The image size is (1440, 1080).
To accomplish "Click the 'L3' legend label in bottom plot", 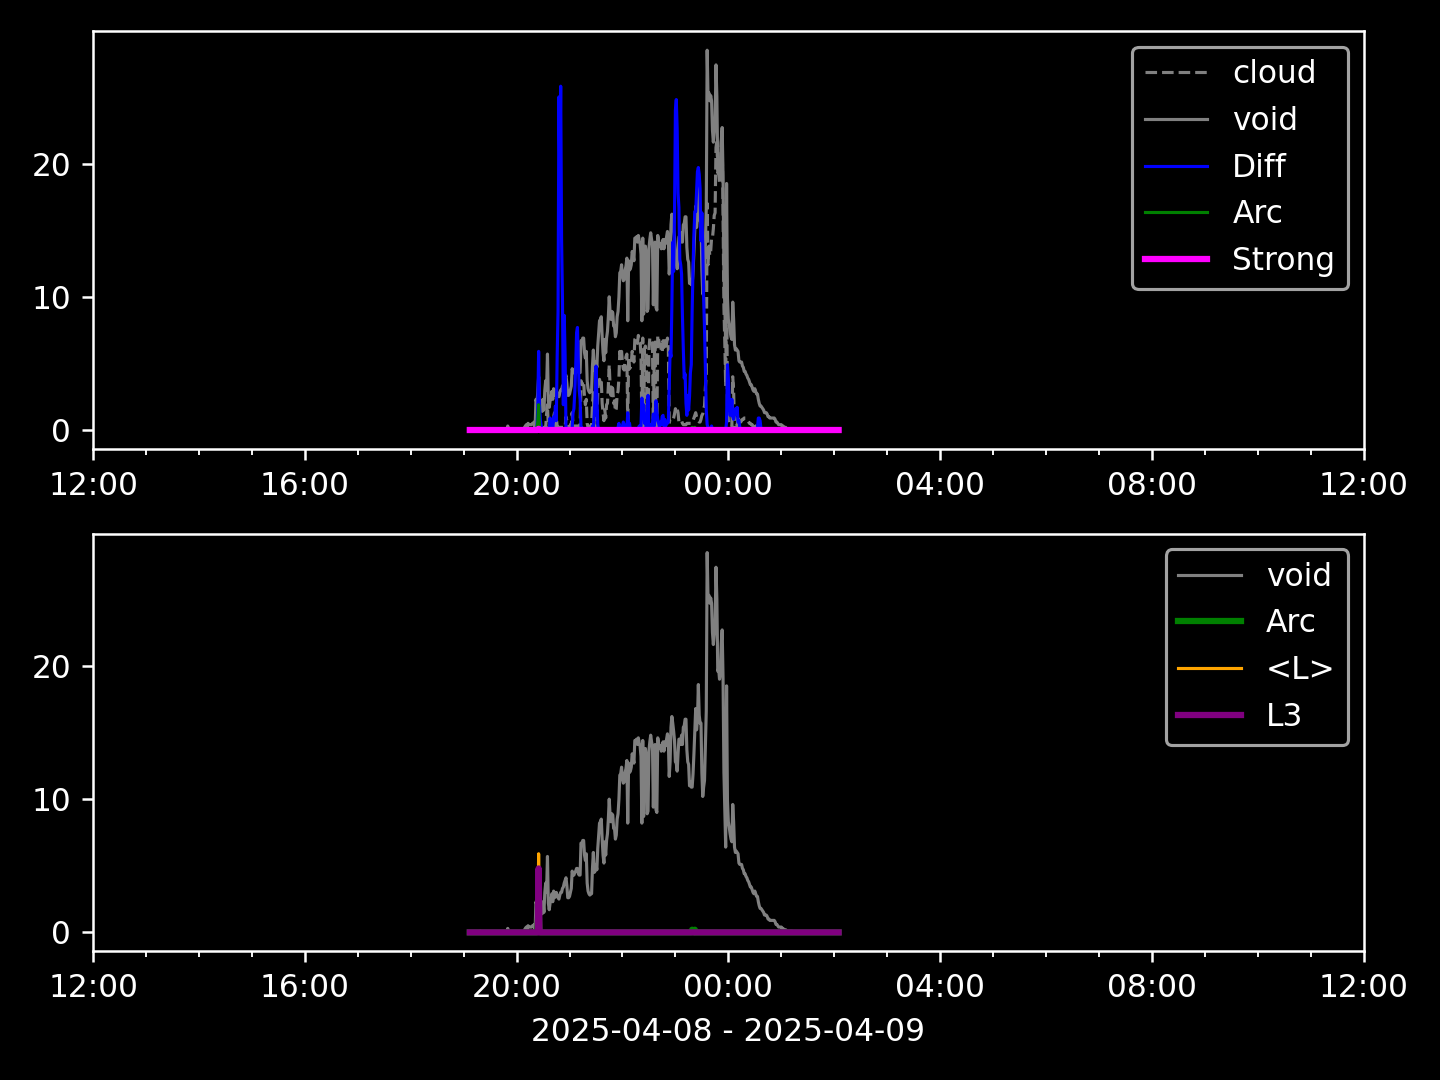I will point(1284,715).
